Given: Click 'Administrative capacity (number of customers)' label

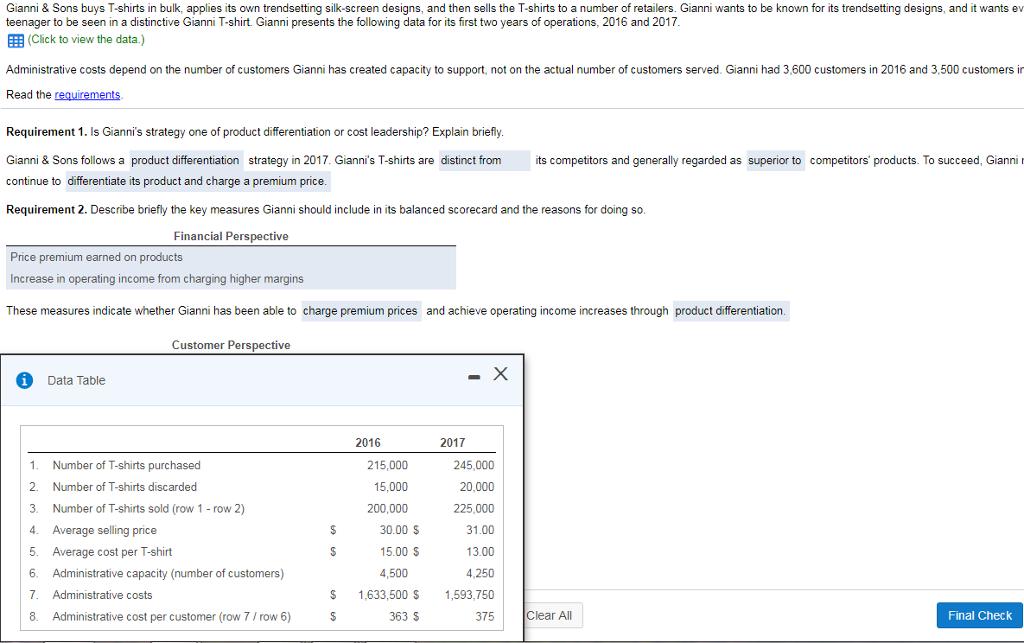Looking at the screenshot, I should tap(168, 573).
